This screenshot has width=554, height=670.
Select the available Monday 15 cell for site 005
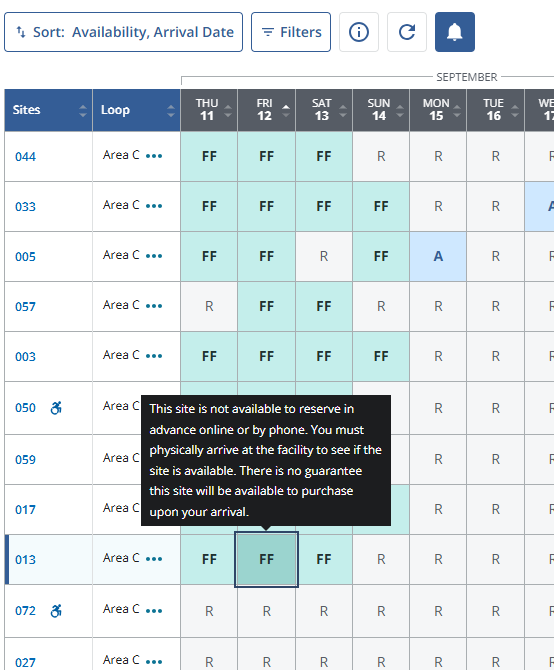coord(438,256)
